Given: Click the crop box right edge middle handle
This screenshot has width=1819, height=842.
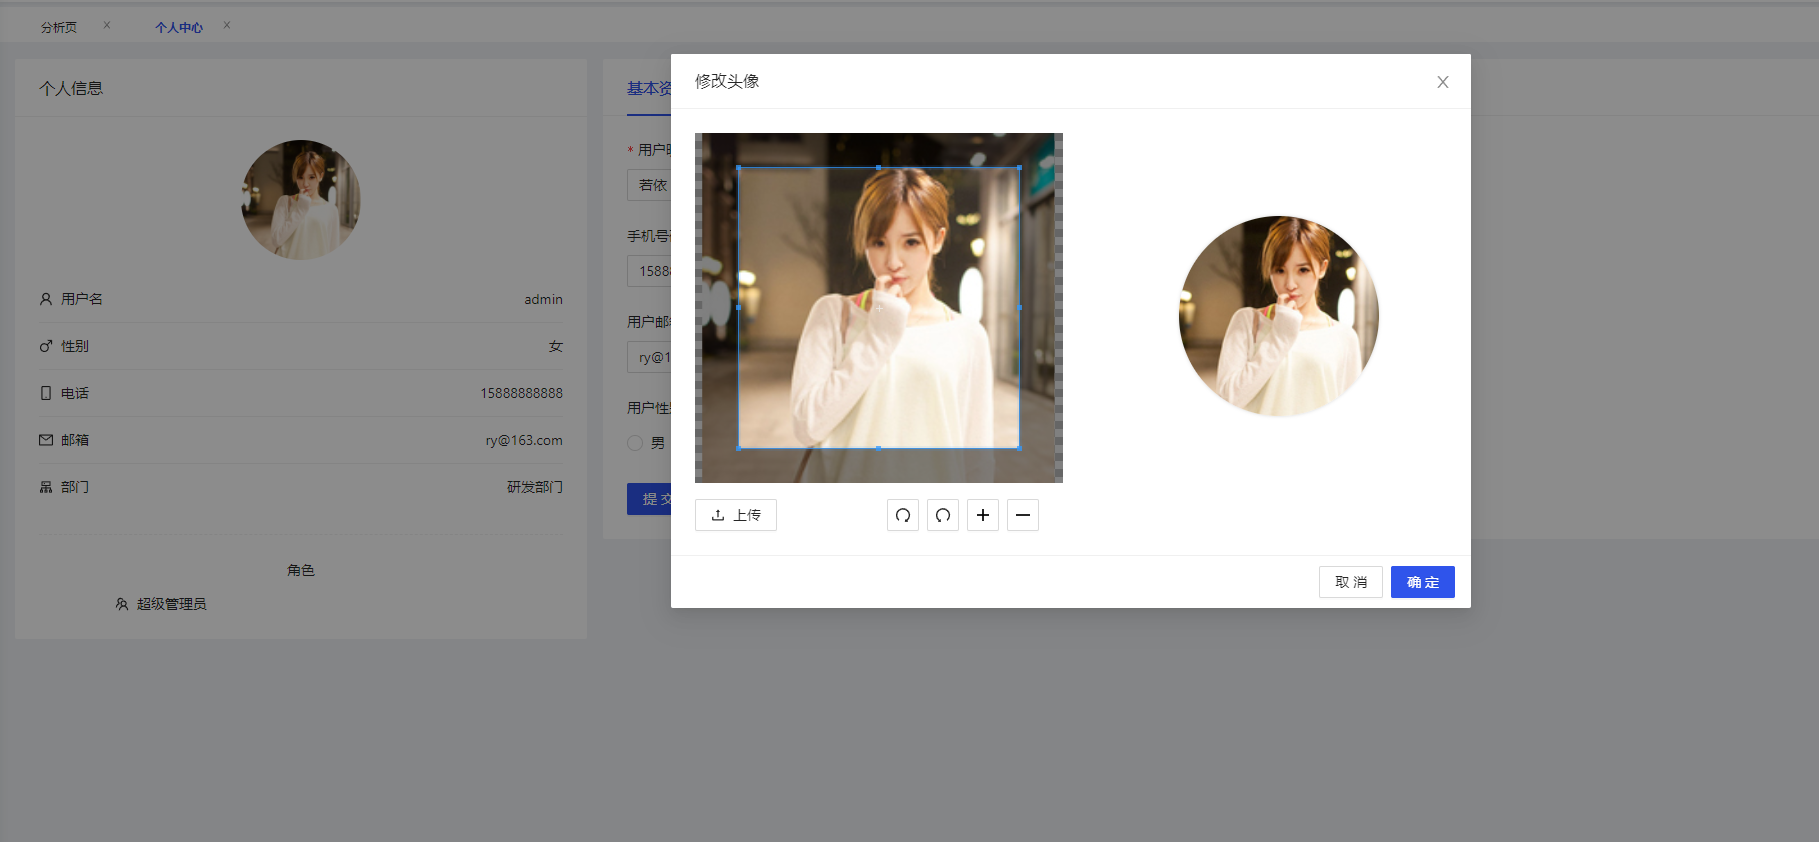Looking at the screenshot, I should point(1019,308).
